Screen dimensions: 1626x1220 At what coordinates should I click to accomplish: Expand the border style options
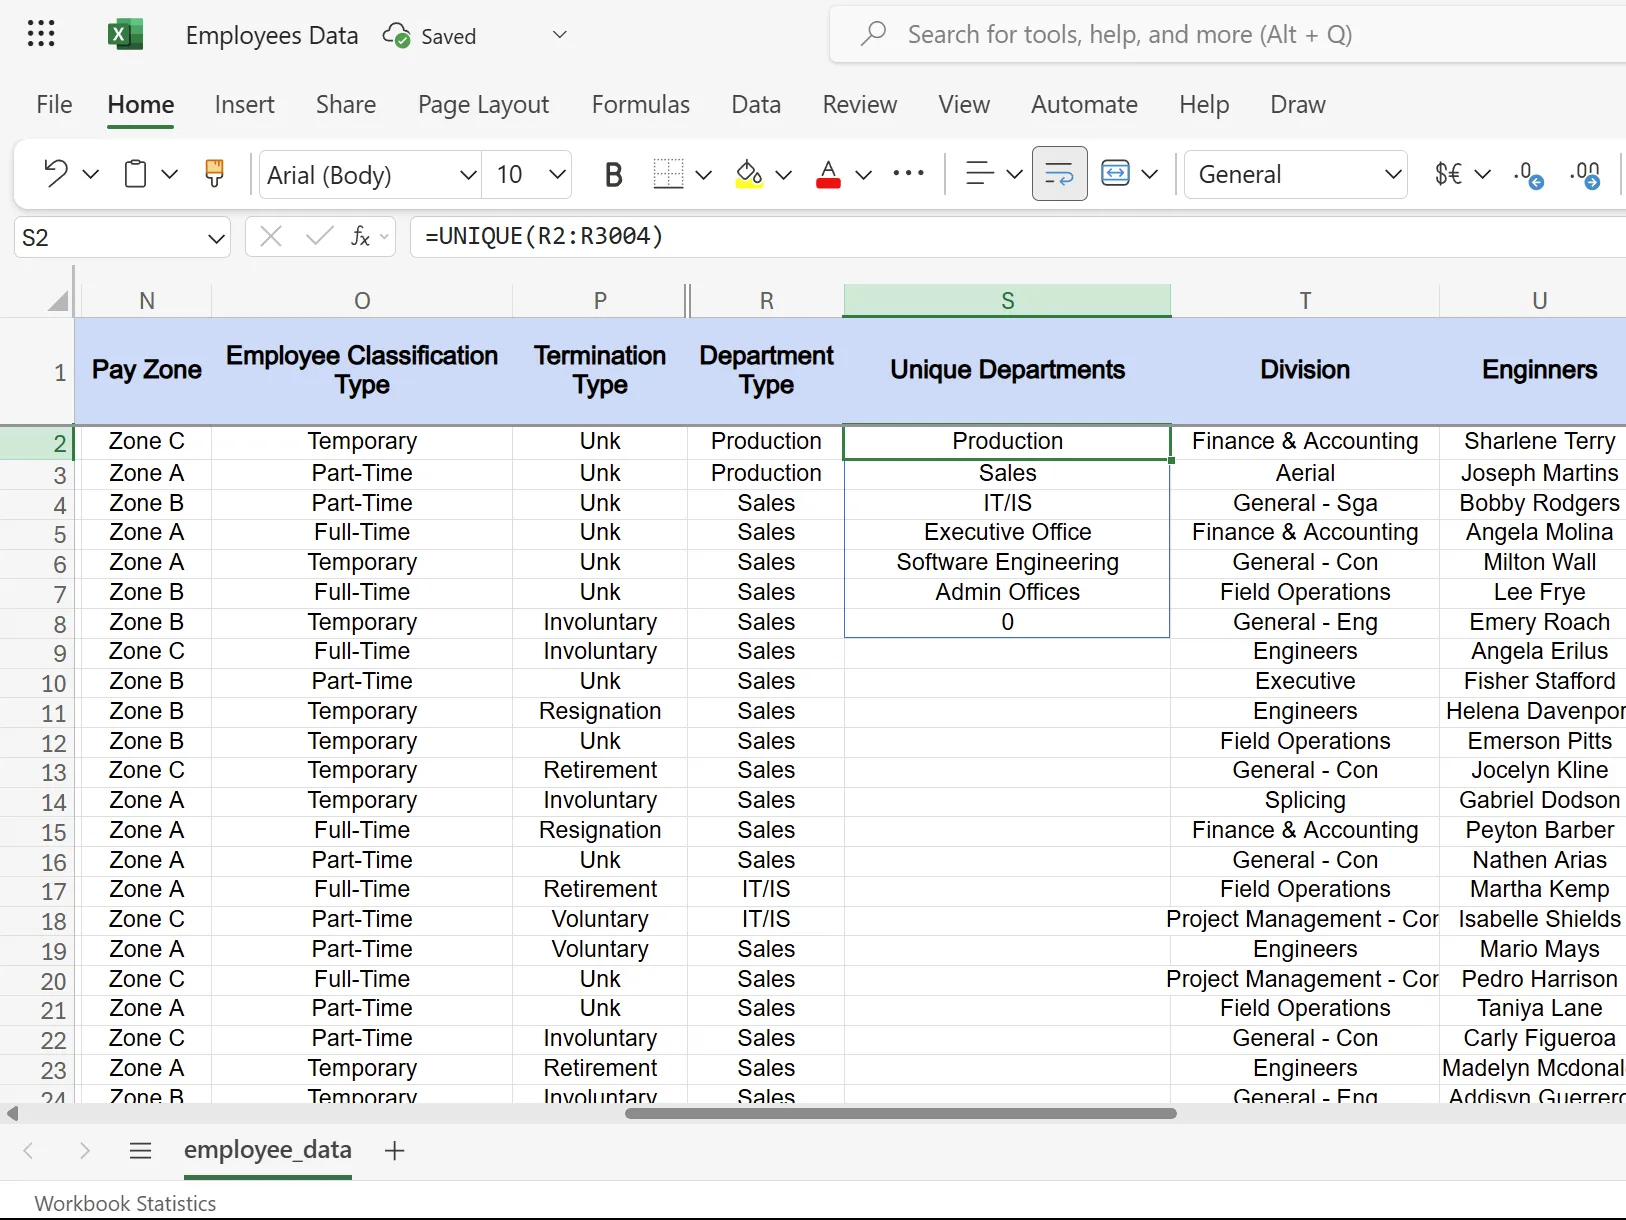coord(705,174)
